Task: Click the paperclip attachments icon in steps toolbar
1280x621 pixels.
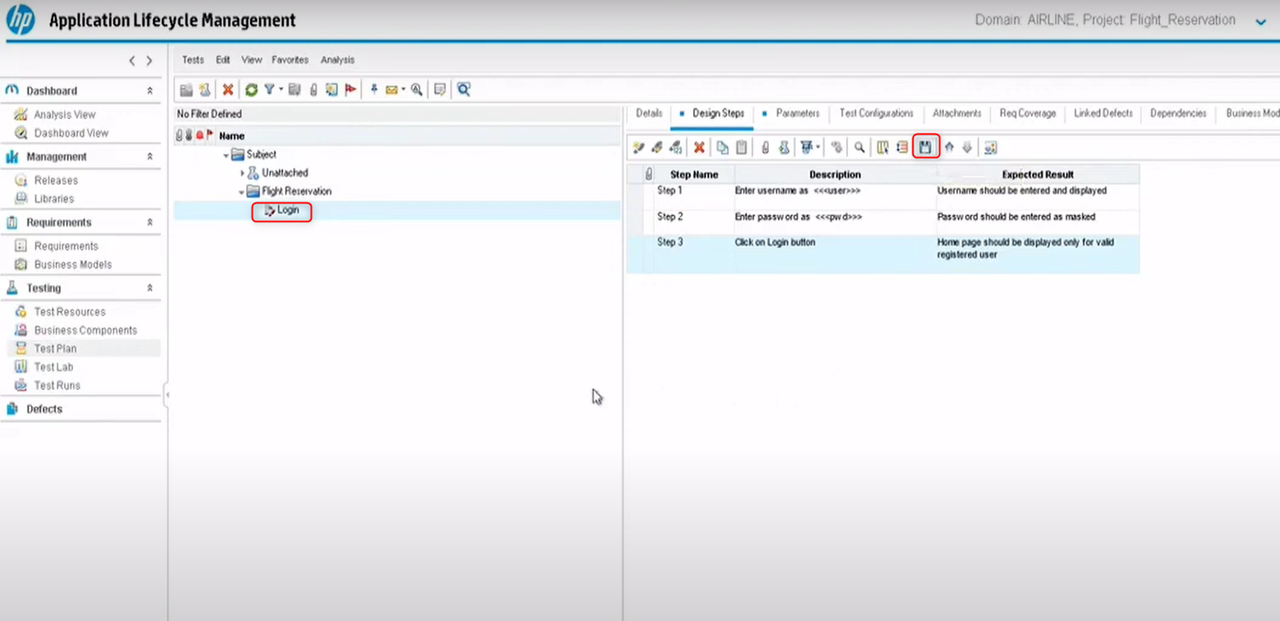Action: pos(765,147)
